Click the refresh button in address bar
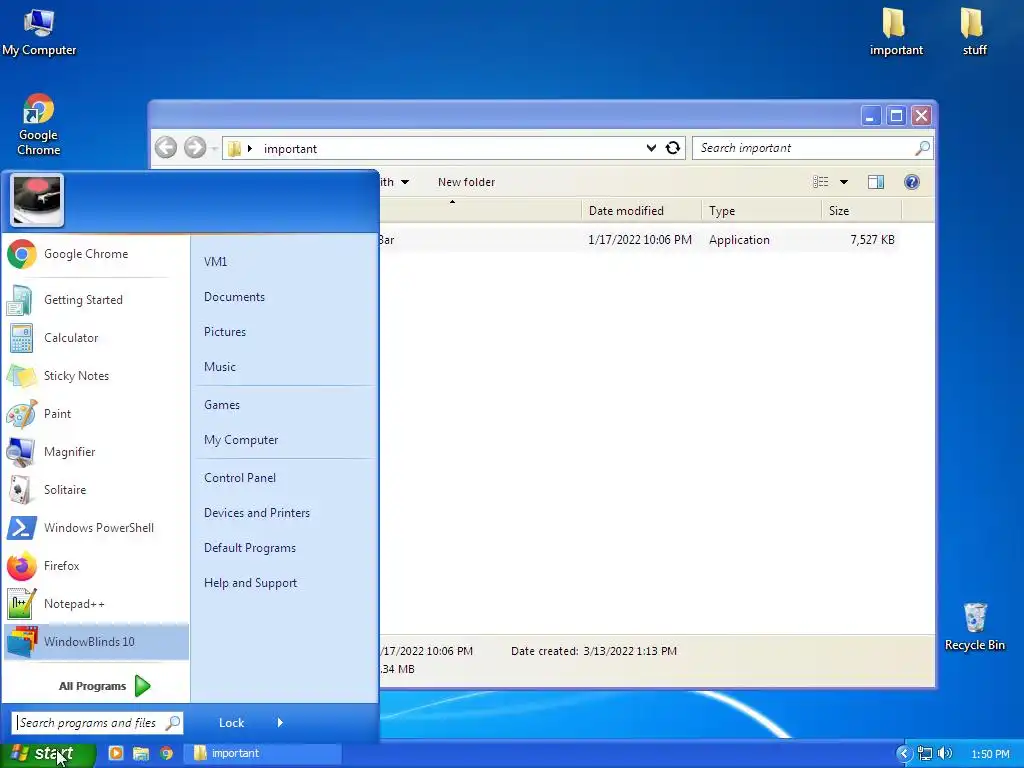This screenshot has height=768, width=1024. pos(673,148)
